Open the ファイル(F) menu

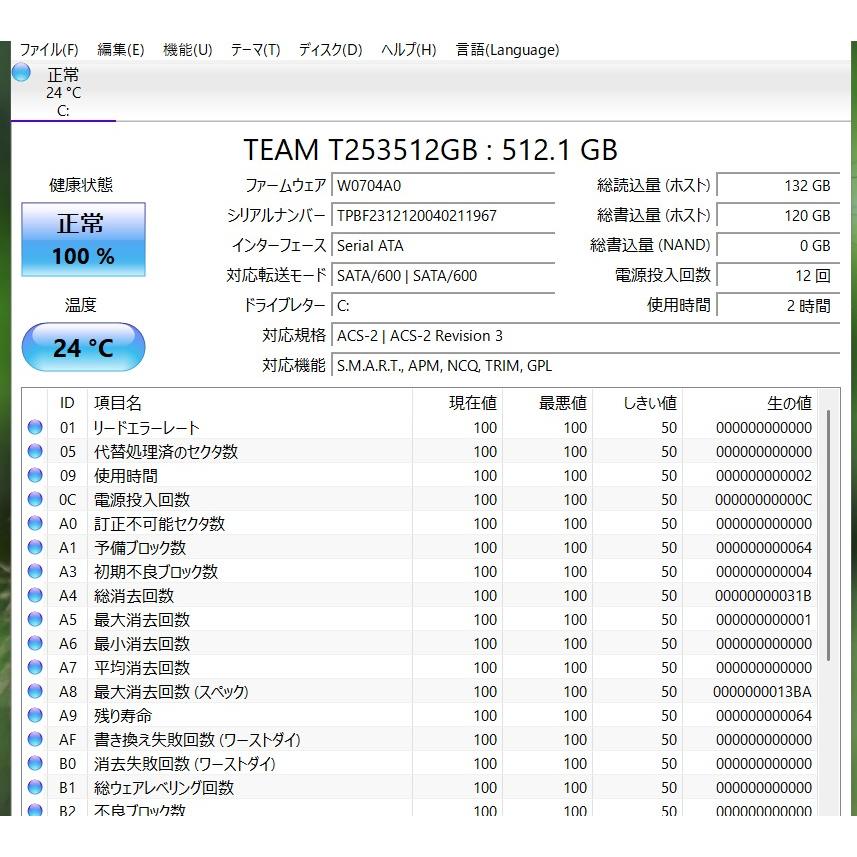click(49, 50)
